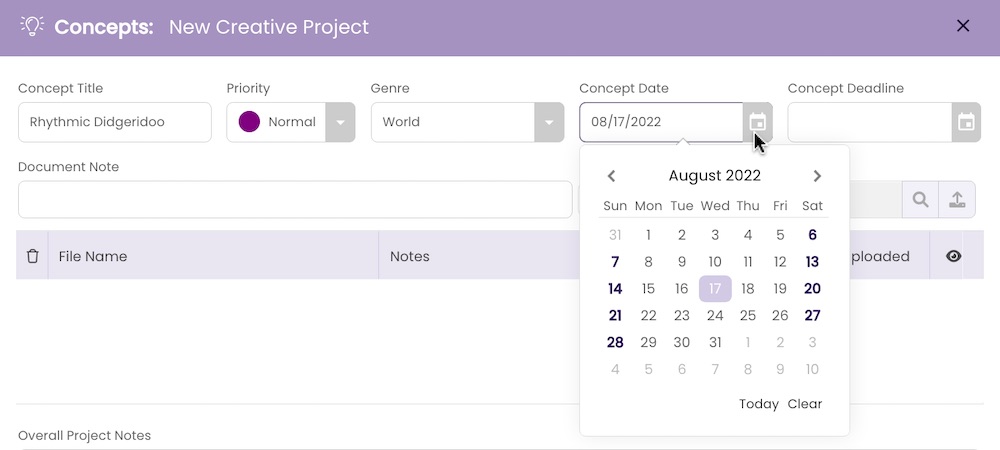Screen dimensions: 1000x450
Task: Select August 20 in the calendar
Action: pos(812,289)
